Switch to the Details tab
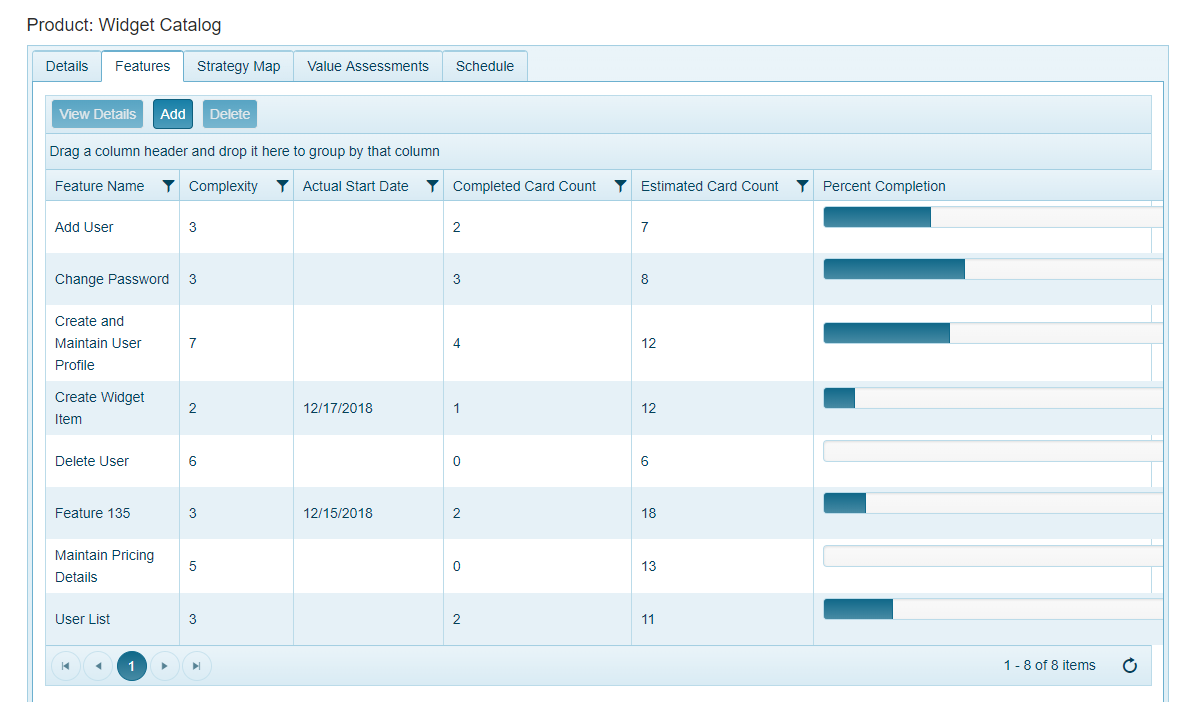The image size is (1200, 702). 67,66
